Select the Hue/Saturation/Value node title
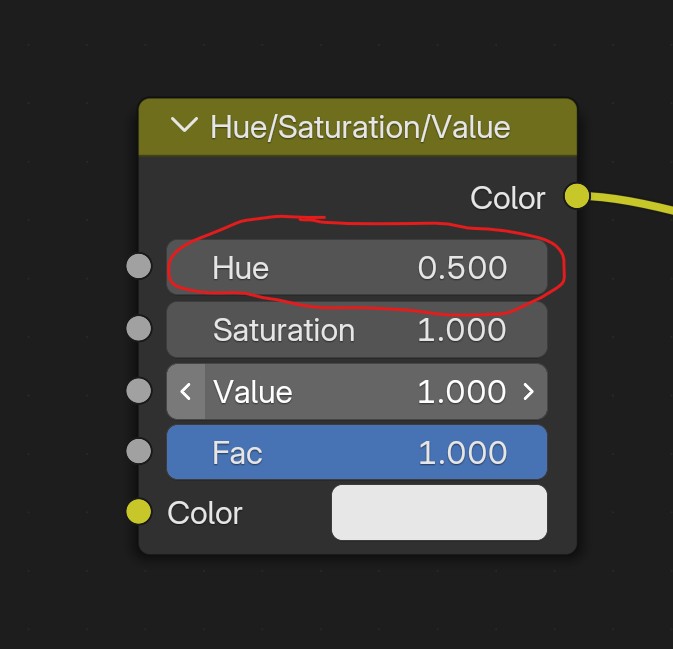The width and height of the screenshot is (673, 649). (360, 128)
